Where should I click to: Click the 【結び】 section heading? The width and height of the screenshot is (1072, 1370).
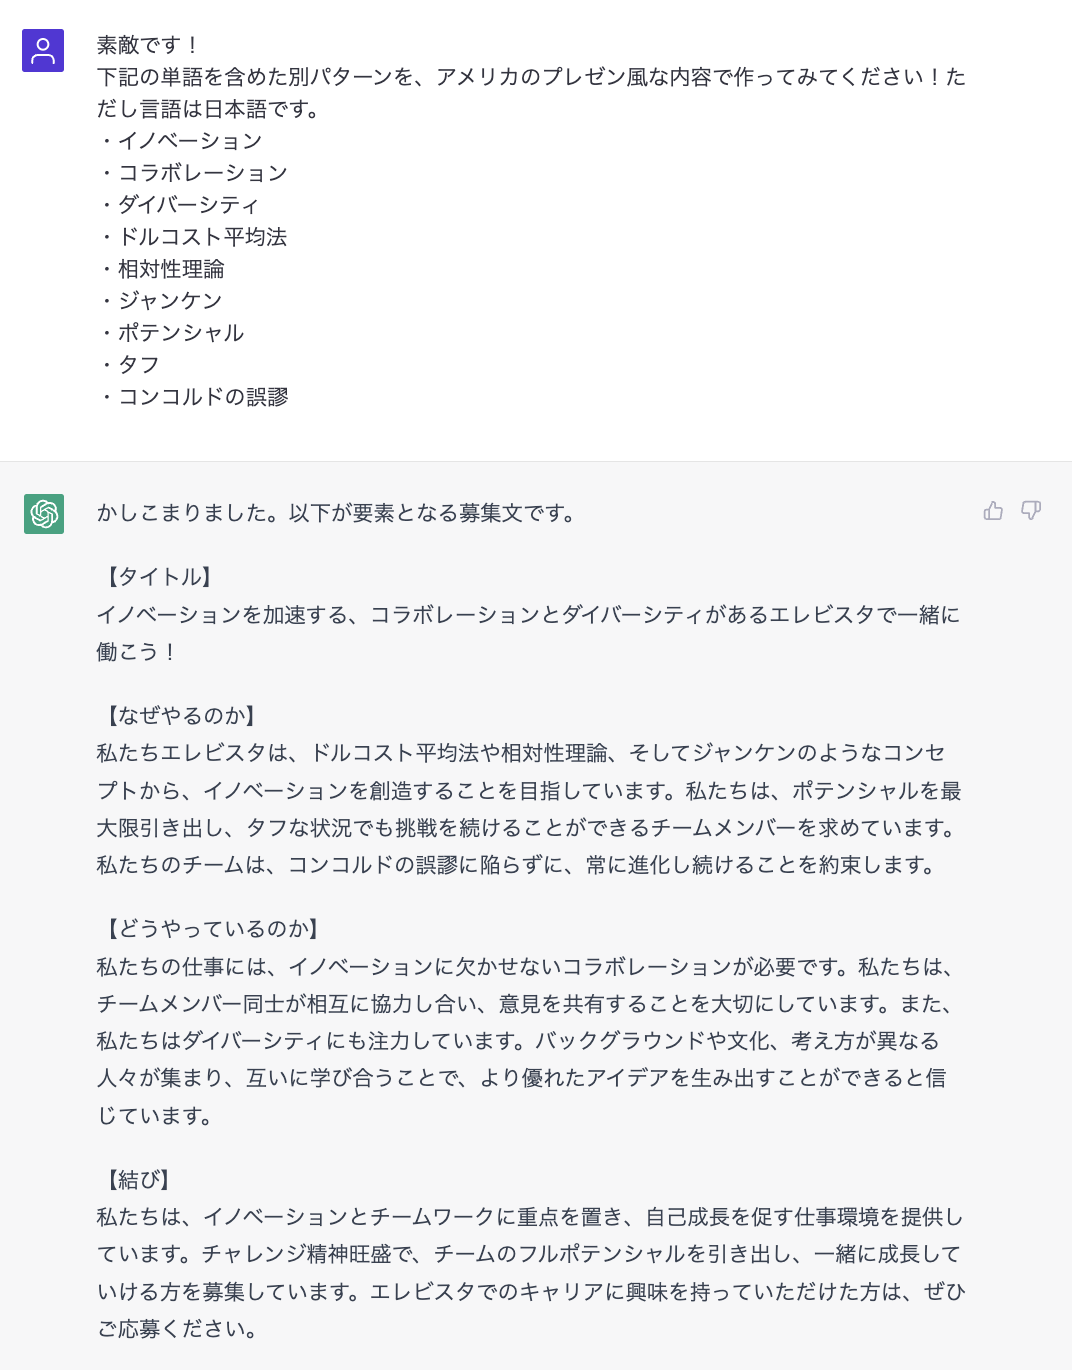tap(139, 1180)
